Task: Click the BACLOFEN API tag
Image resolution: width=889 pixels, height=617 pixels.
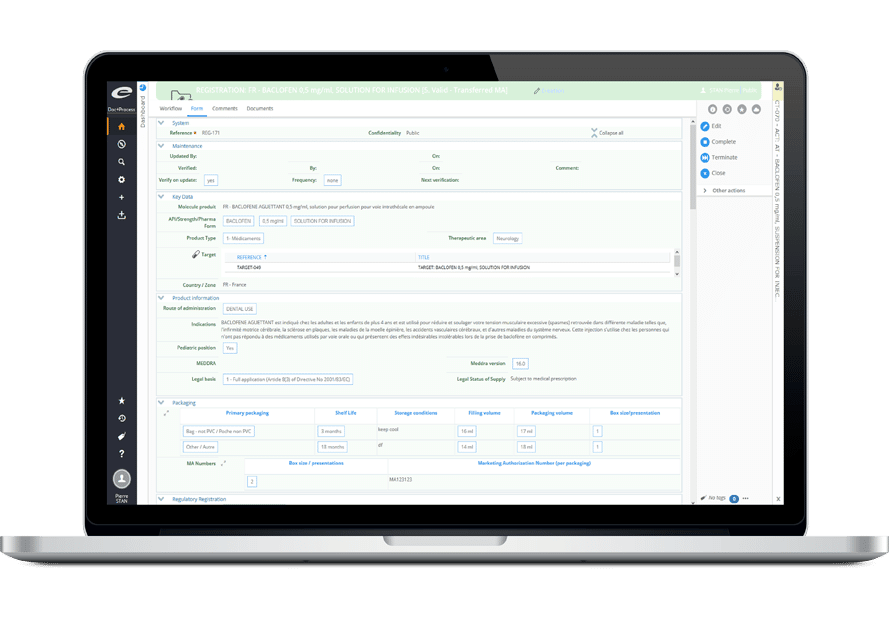Action: pos(238,221)
